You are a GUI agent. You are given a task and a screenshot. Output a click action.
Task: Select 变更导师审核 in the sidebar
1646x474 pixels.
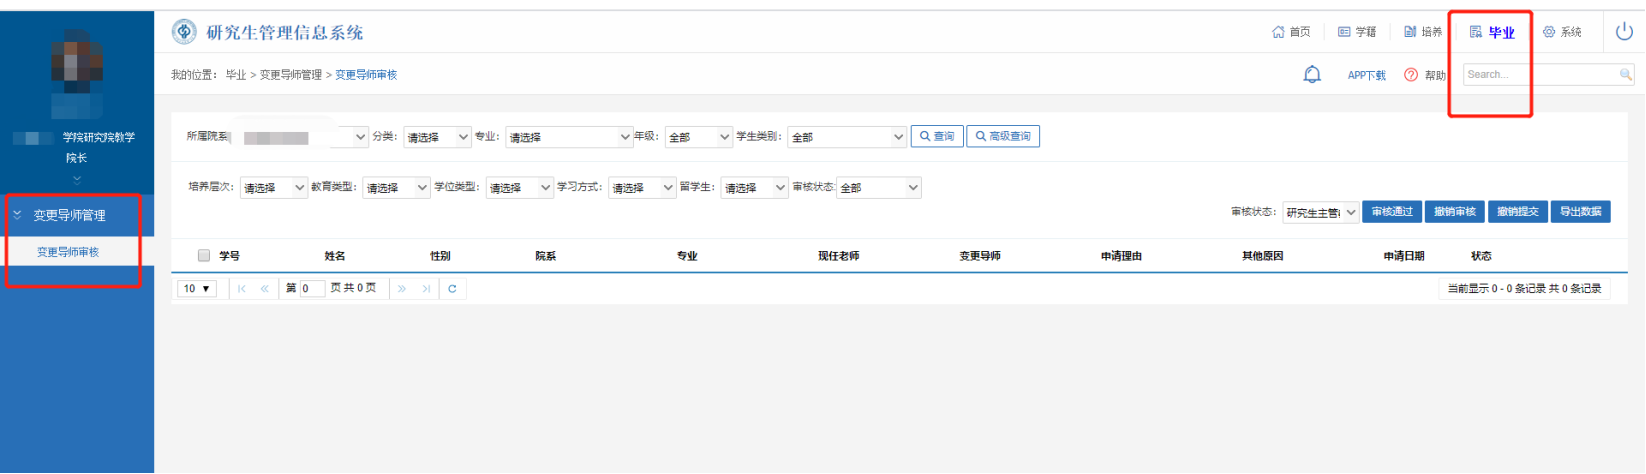[68, 252]
